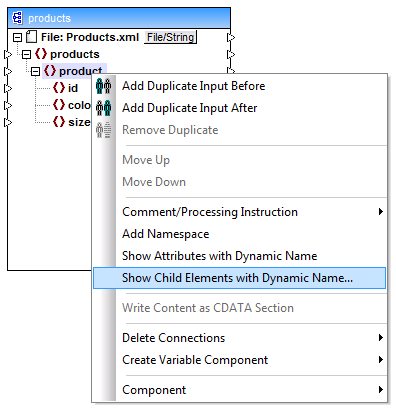Click the File/String button
The image size is (396, 409).
170,37
